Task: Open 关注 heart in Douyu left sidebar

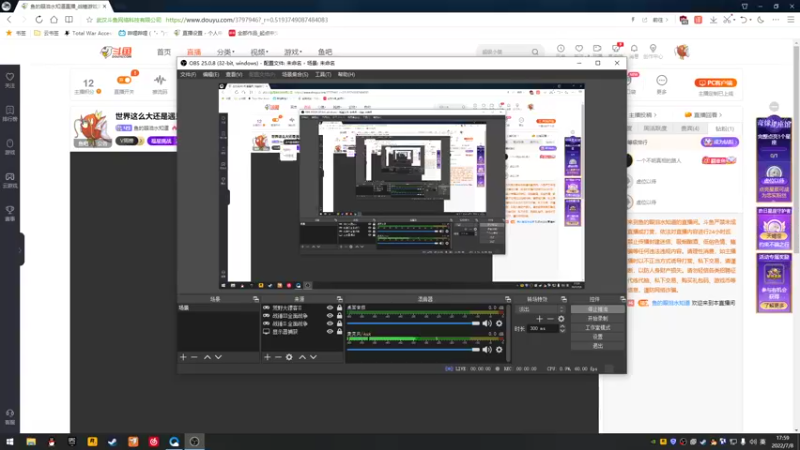Action: tap(10, 80)
